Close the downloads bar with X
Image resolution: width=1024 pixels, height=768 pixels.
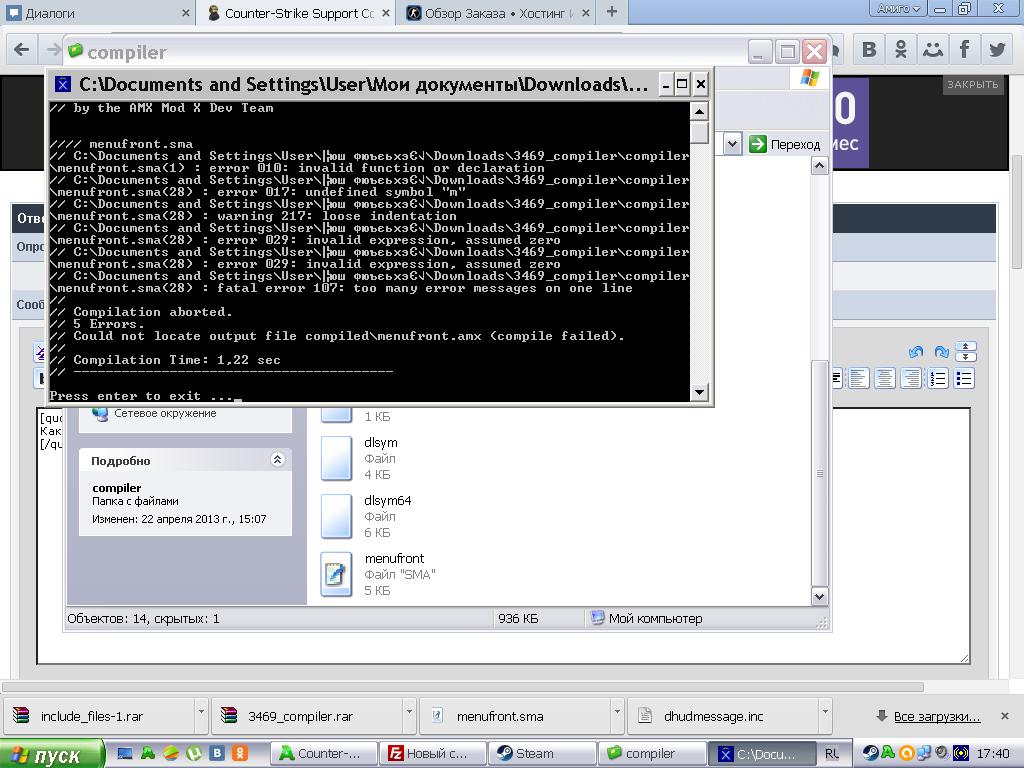click(x=1004, y=716)
